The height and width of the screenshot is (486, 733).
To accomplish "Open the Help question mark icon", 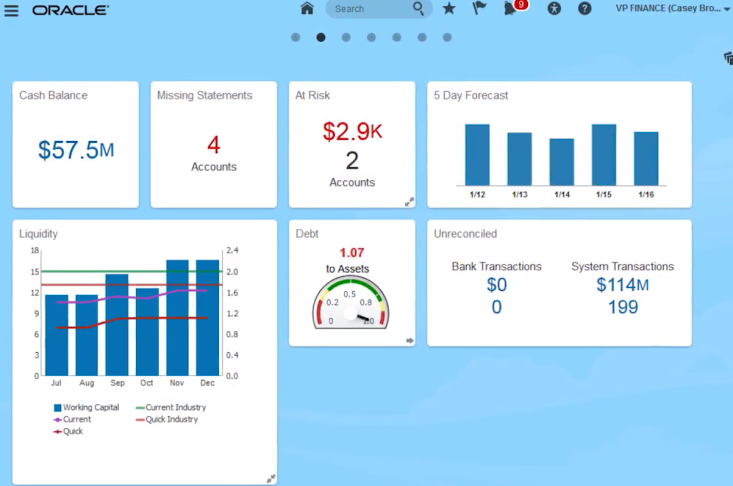I will [x=585, y=9].
